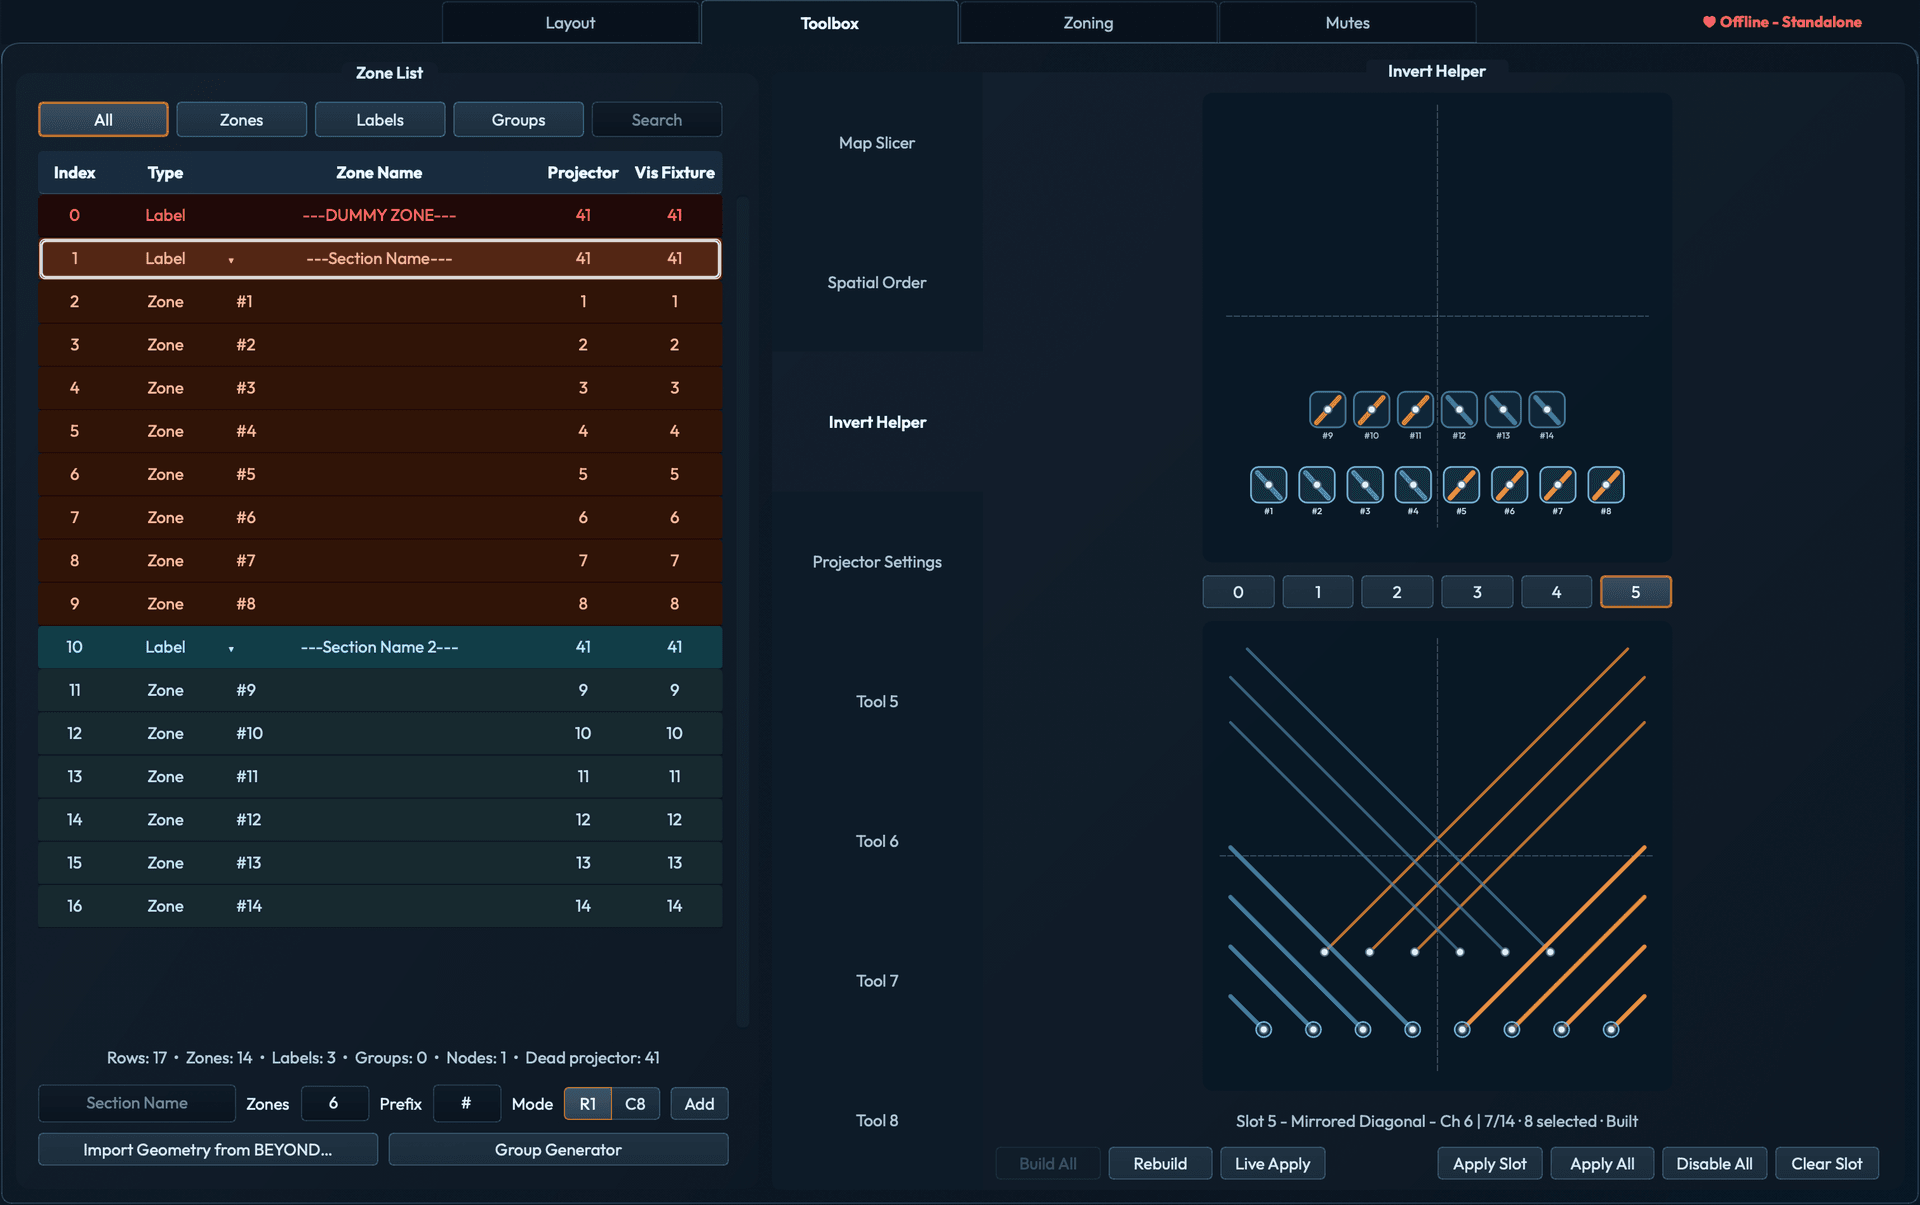Set Mode to R1
Viewport: 1920px width, 1205px height.
pos(588,1104)
